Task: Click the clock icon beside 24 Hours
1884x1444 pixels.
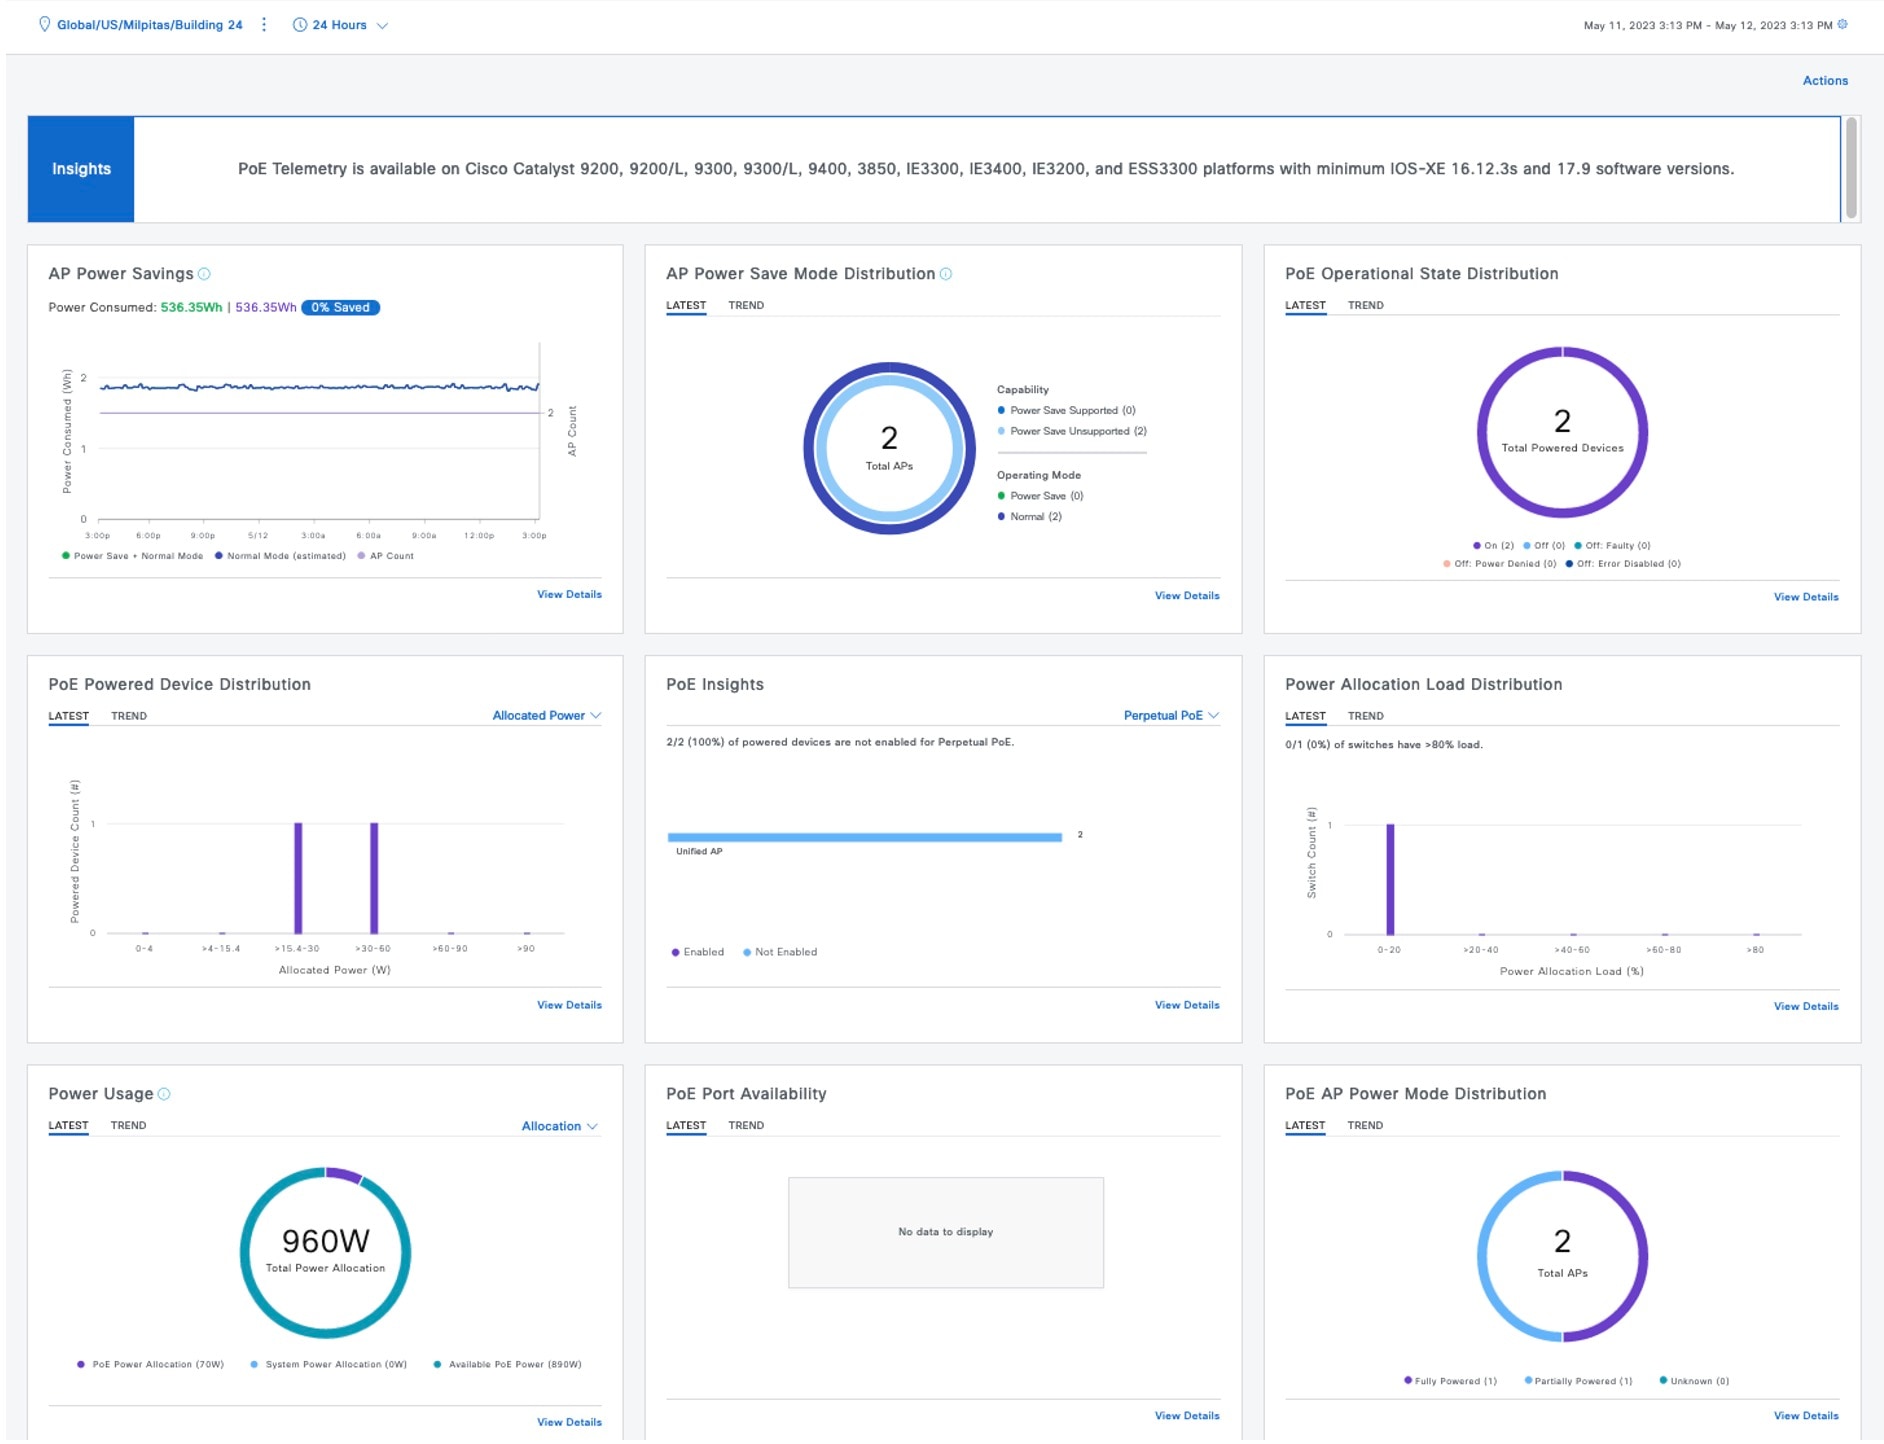Action: pos(299,25)
